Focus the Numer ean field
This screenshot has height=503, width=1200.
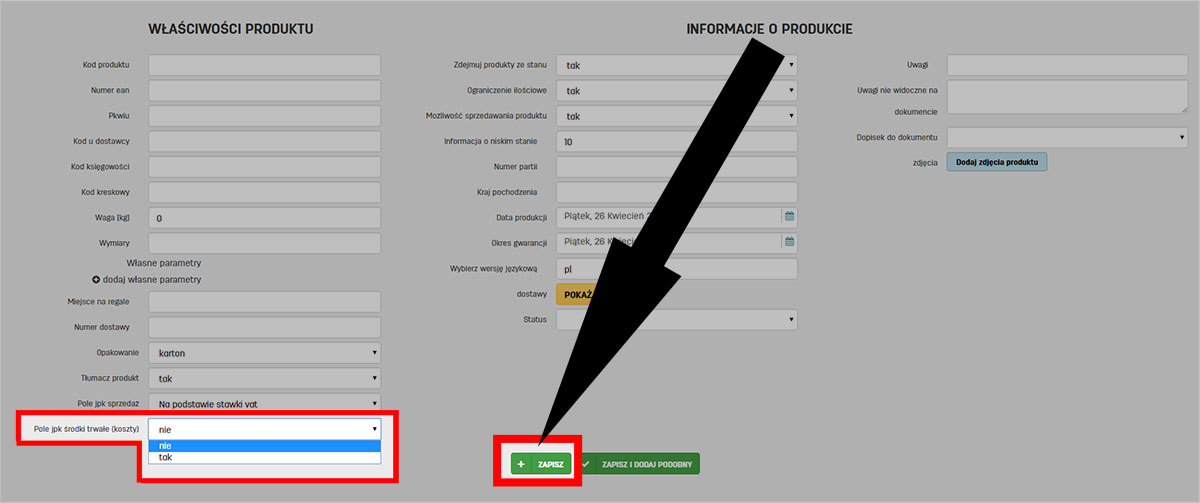pos(264,91)
